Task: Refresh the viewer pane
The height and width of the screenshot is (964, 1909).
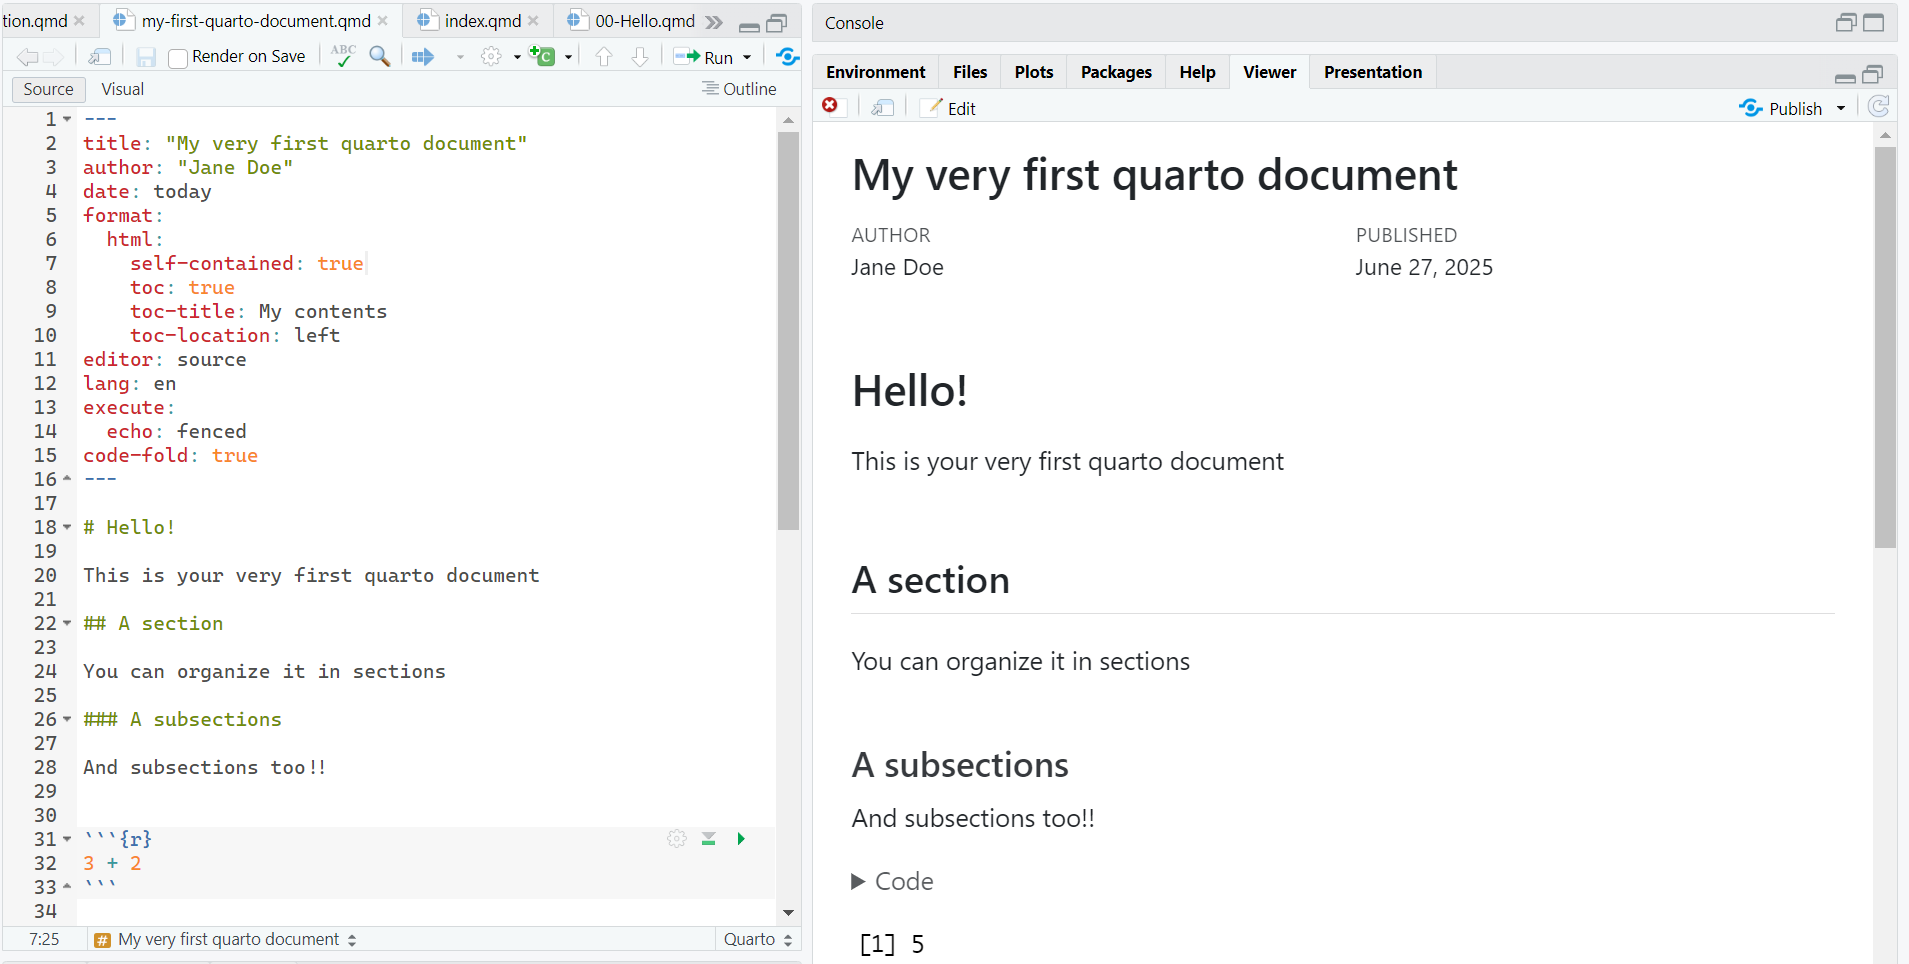Action: click(x=1879, y=107)
